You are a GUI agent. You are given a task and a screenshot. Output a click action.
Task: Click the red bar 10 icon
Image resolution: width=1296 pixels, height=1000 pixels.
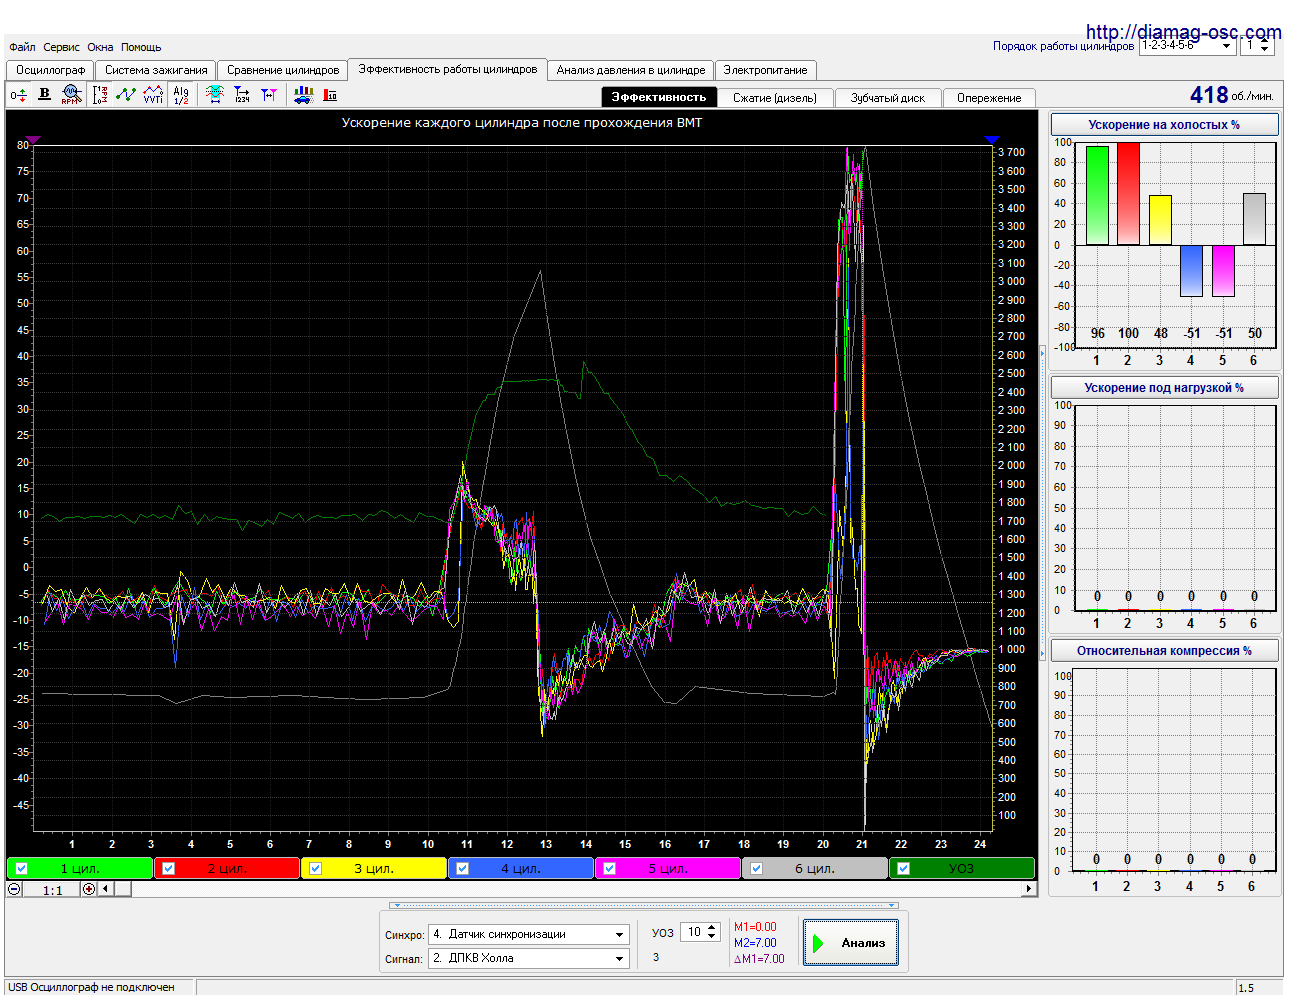point(330,95)
